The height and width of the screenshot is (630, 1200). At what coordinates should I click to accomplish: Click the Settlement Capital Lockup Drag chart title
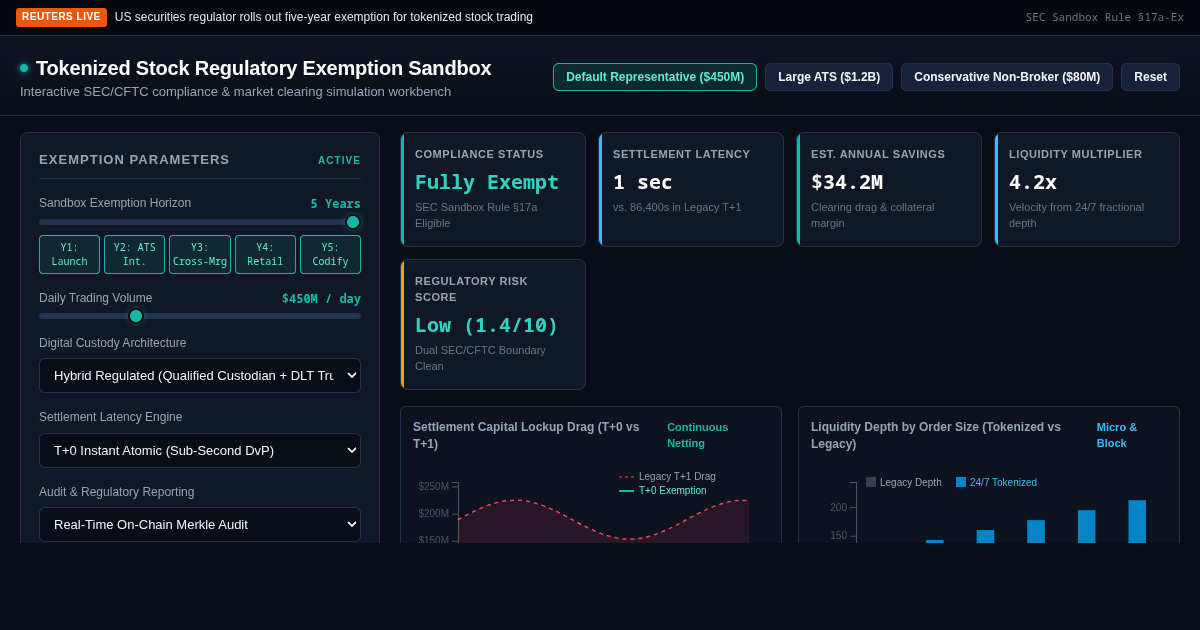coord(526,435)
